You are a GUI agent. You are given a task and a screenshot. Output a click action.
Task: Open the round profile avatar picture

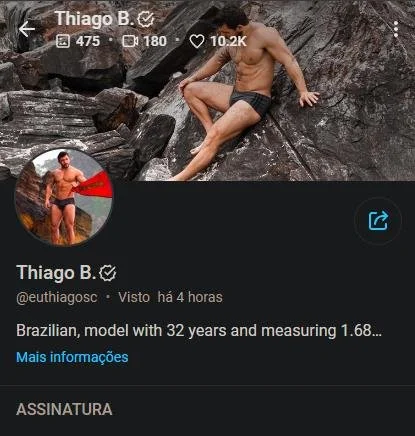click(64, 197)
